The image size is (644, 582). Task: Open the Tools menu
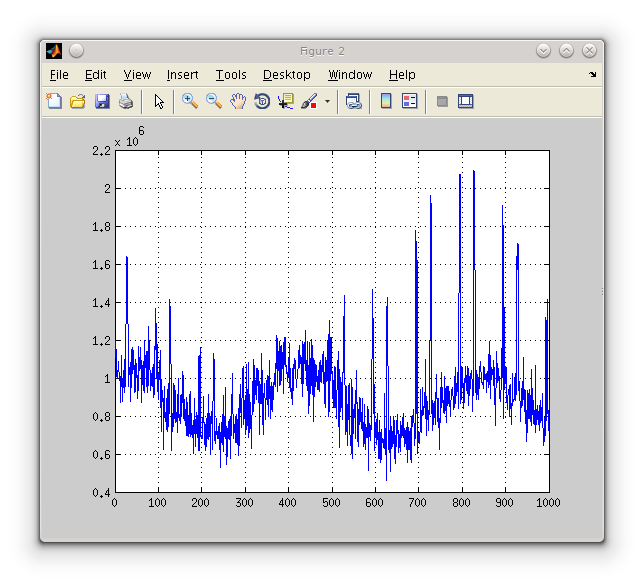[231, 75]
